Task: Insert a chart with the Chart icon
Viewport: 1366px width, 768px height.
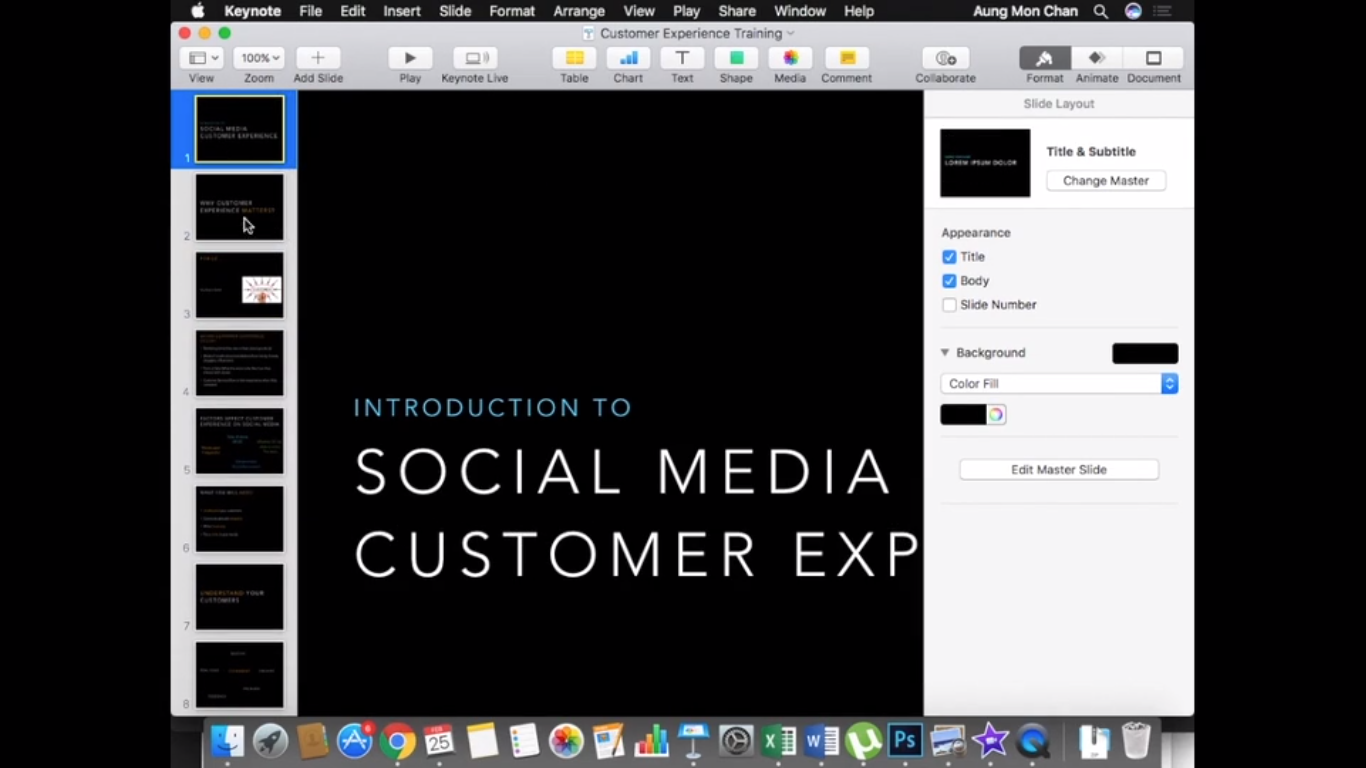Action: pos(628,58)
